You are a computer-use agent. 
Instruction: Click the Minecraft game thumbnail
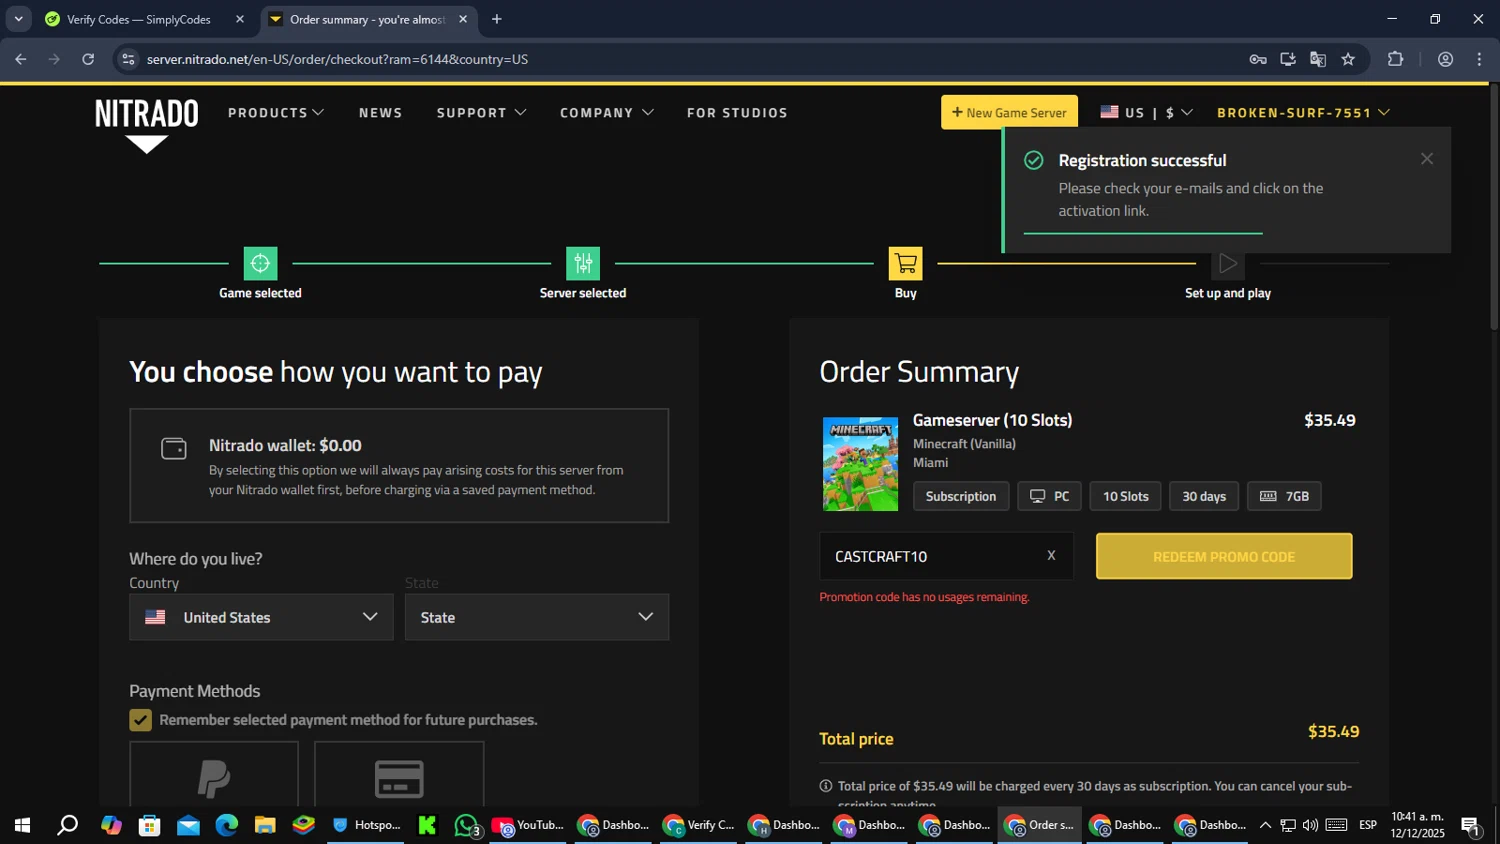pyautogui.click(x=860, y=464)
